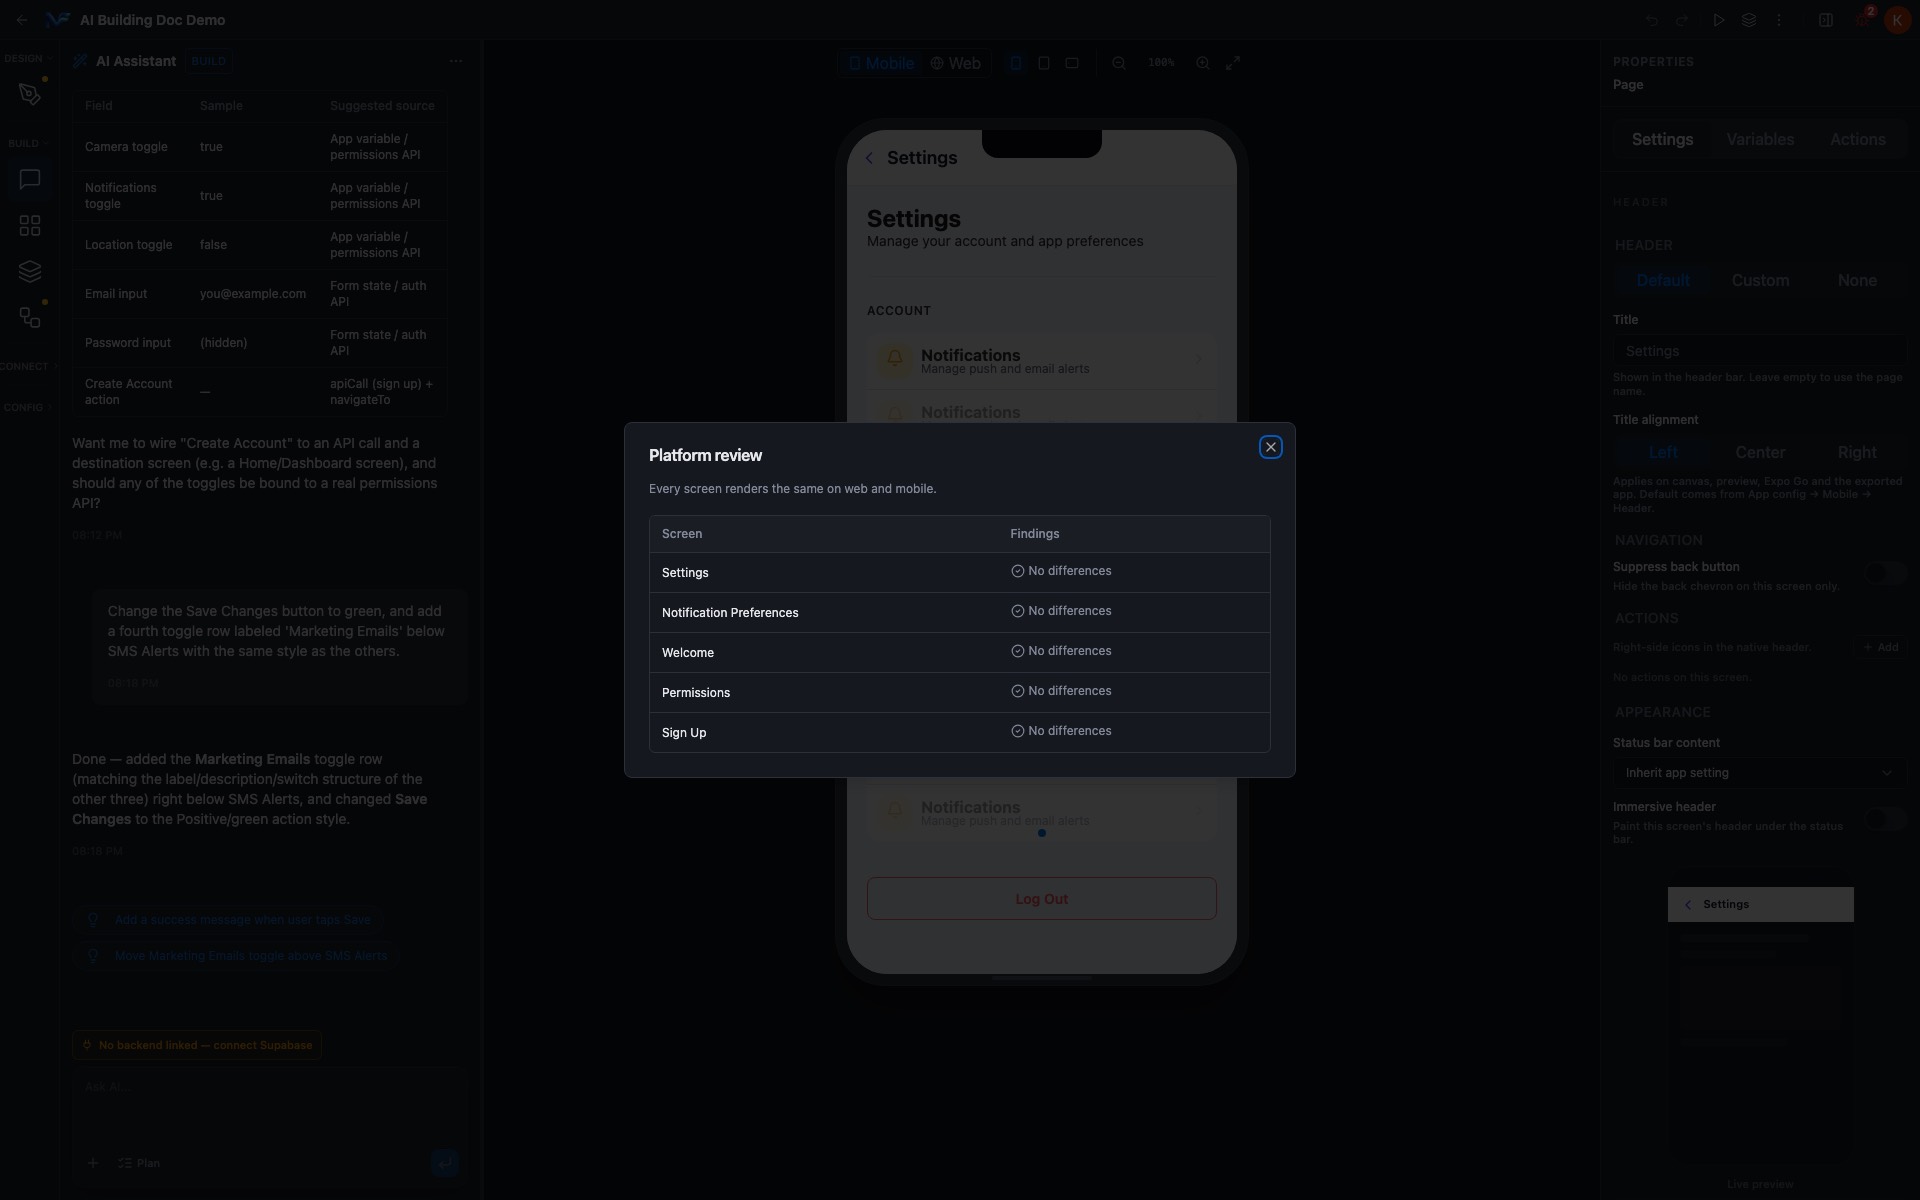Screen dimensions: 1920x1200
Task: Open AI Assistant more options menu
Action: tap(456, 61)
